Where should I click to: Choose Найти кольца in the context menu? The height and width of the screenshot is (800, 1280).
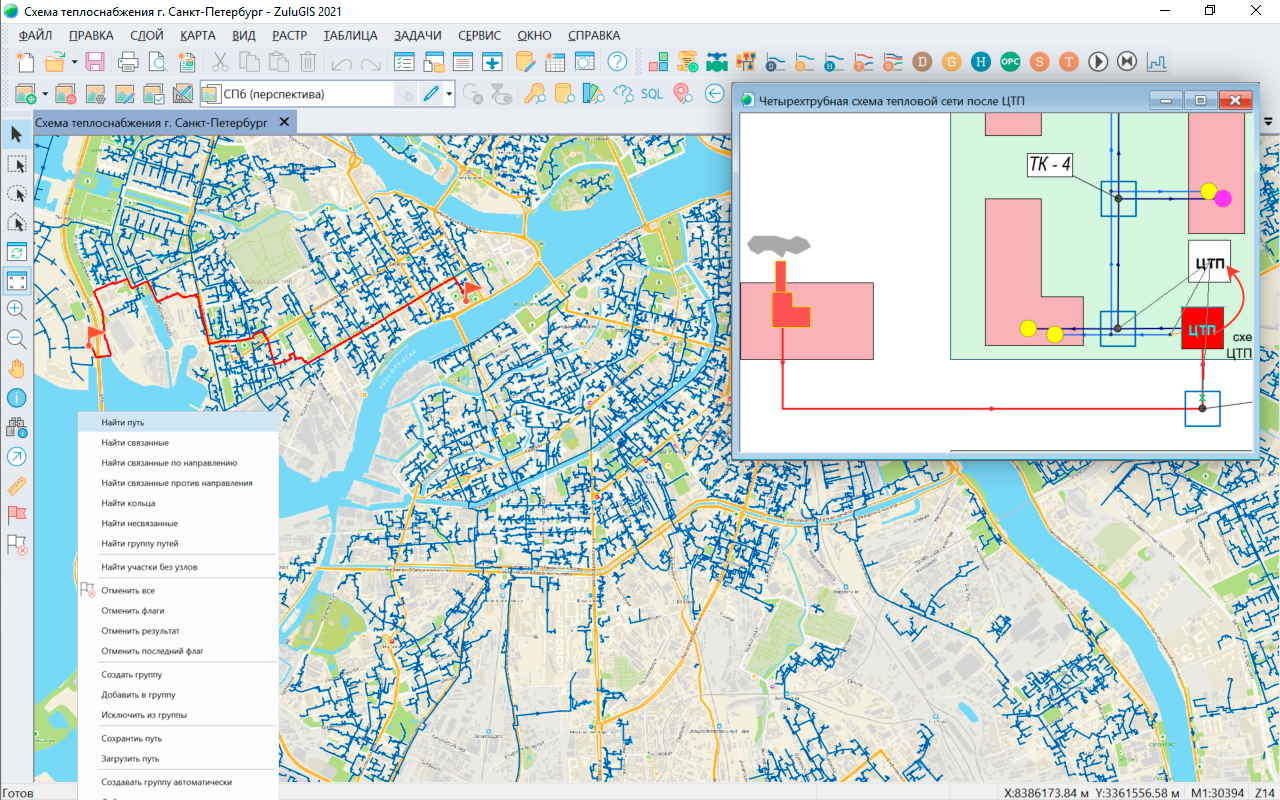pyautogui.click(x=128, y=503)
